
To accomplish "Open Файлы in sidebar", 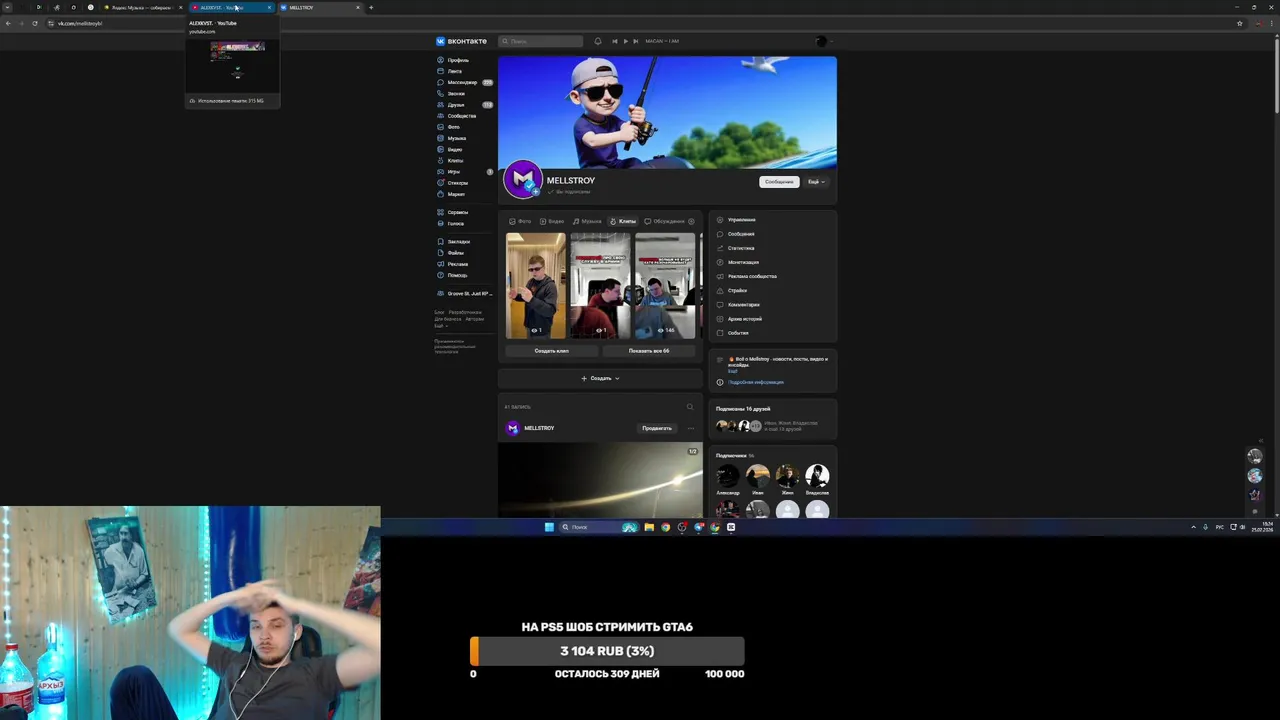I will click(452, 253).
